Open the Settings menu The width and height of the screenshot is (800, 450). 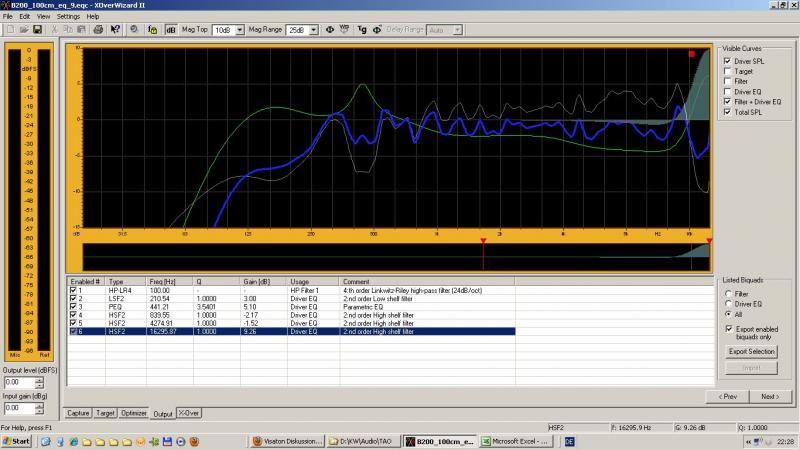tap(68, 17)
